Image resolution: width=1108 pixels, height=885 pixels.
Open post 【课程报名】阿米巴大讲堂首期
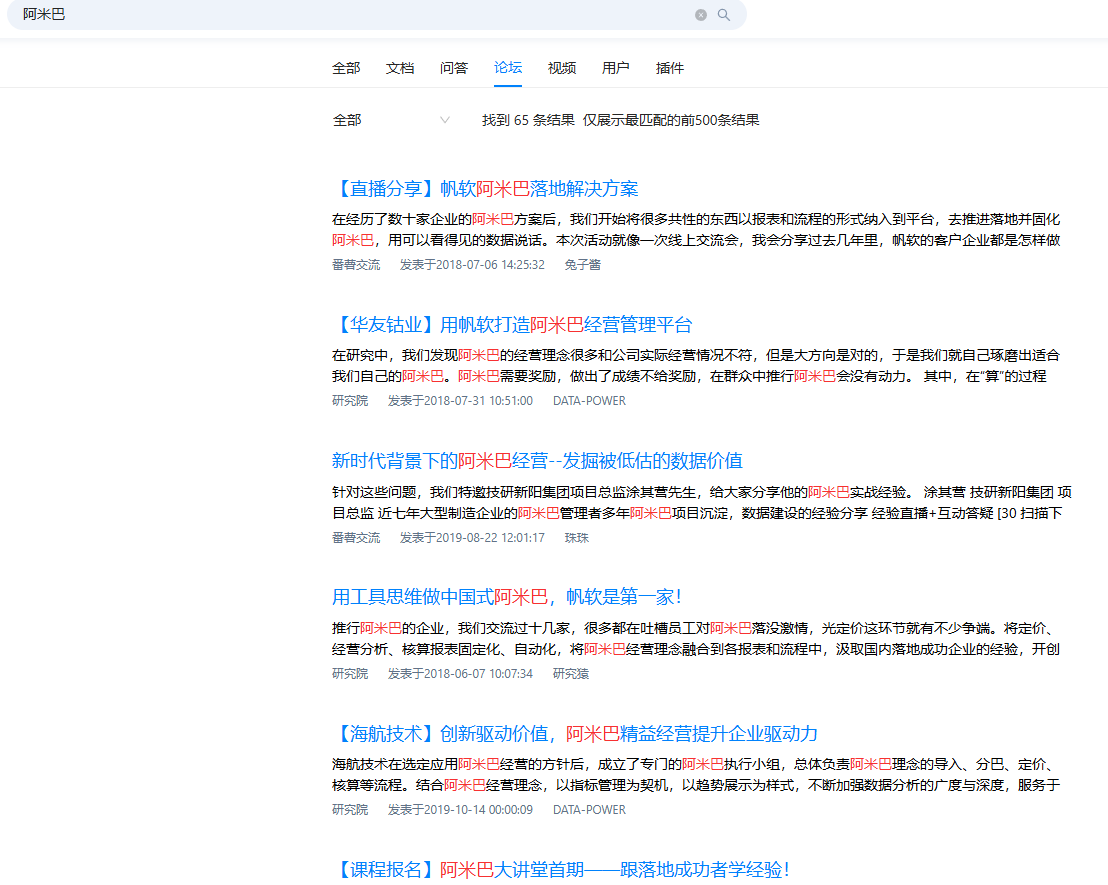[x=562, y=869]
